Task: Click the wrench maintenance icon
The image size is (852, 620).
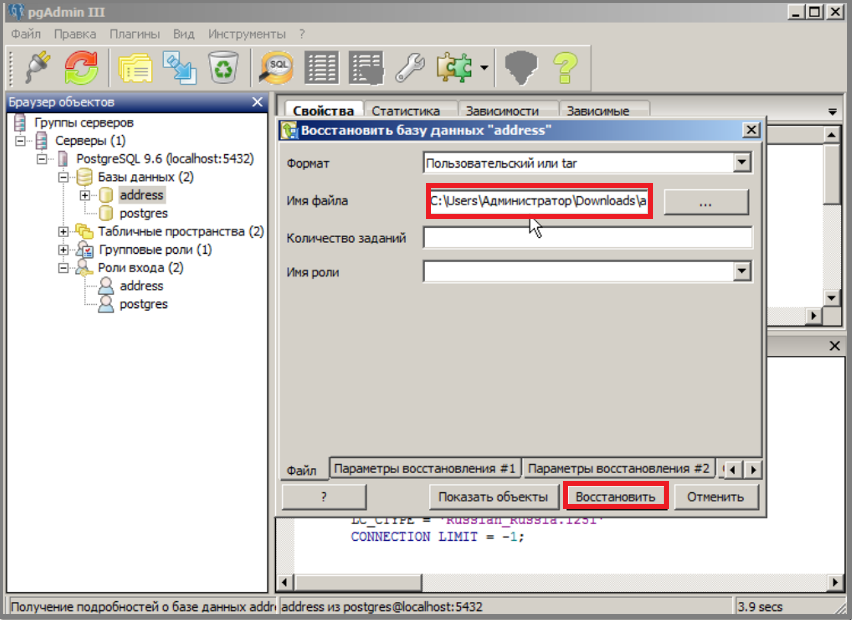Action: pos(410,67)
